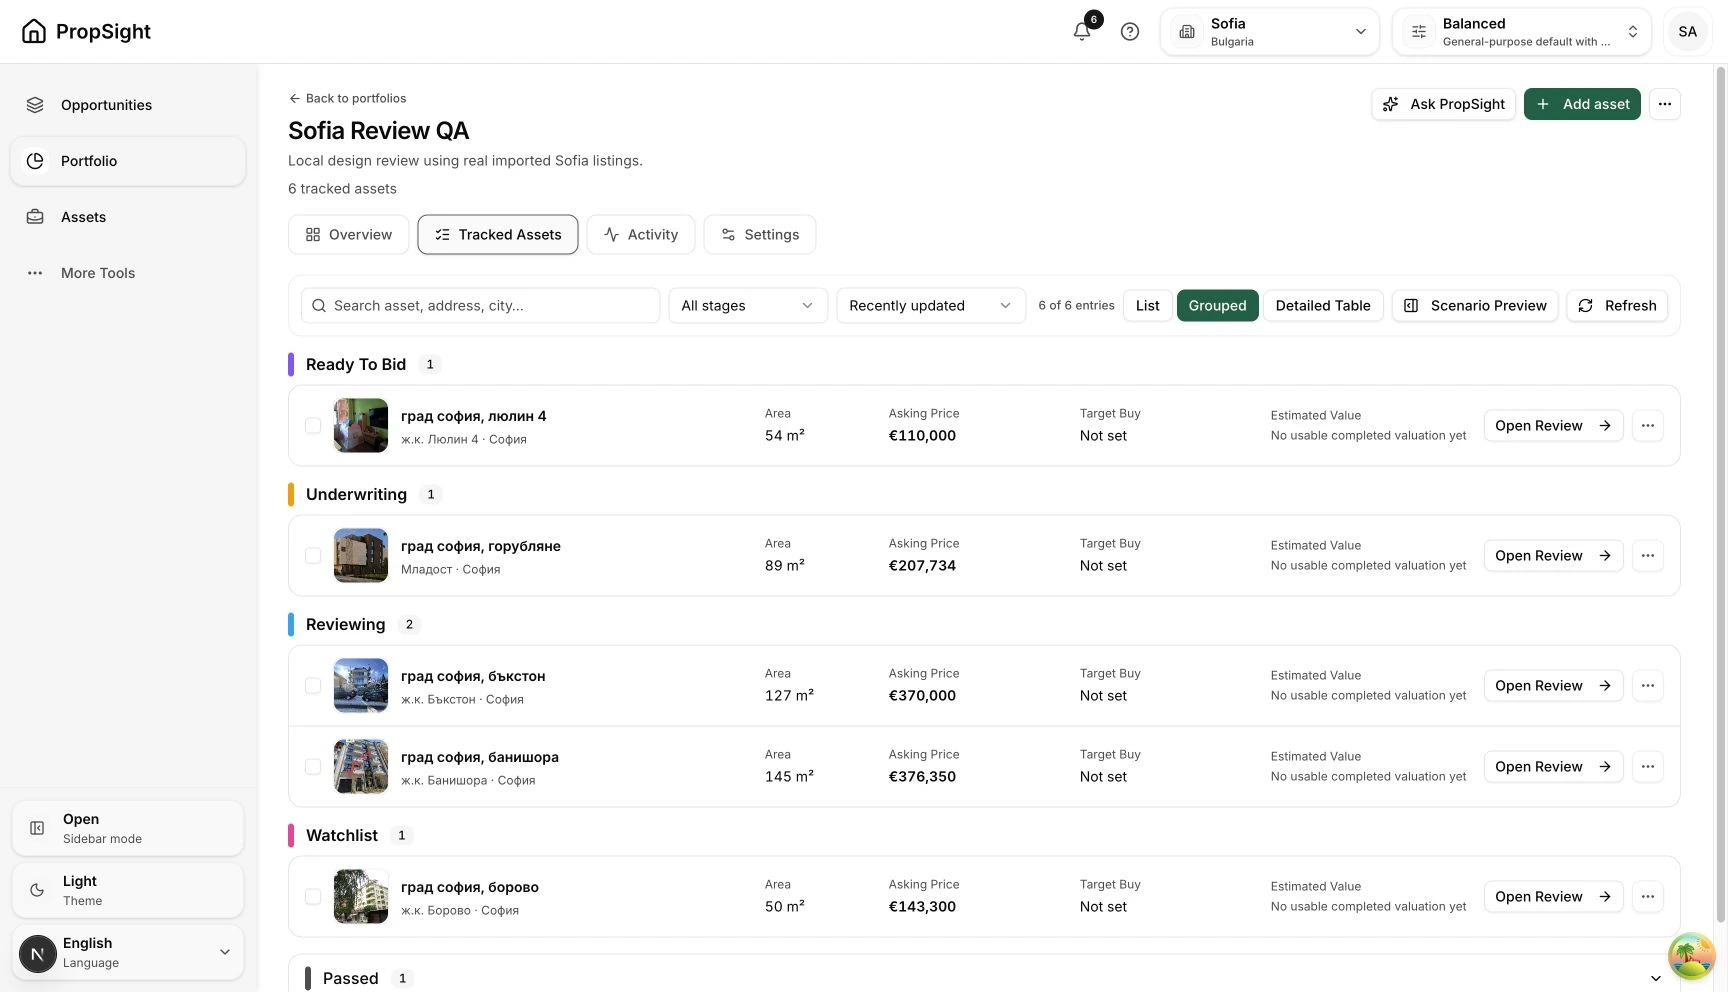Tick the checkbox for град софия, горубляне
The height and width of the screenshot is (992, 1728).
pos(313,556)
